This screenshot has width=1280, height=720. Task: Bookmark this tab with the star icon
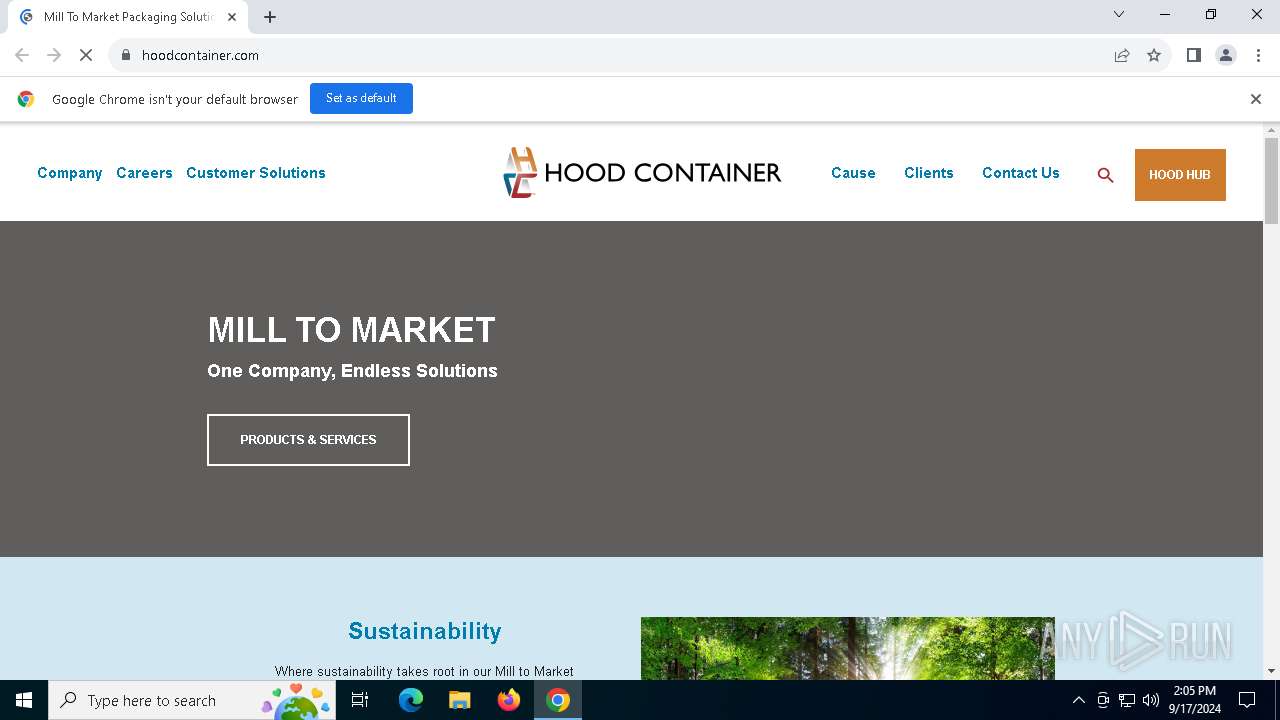tap(1154, 55)
